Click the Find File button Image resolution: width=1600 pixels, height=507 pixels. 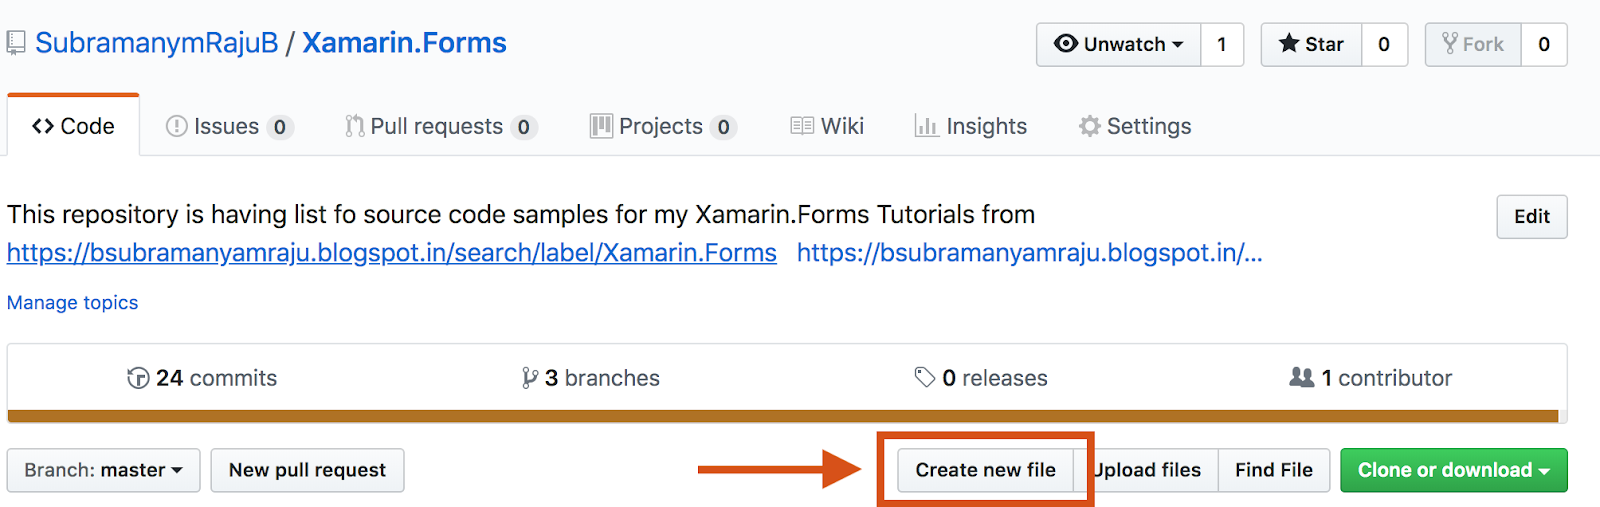point(1273,470)
